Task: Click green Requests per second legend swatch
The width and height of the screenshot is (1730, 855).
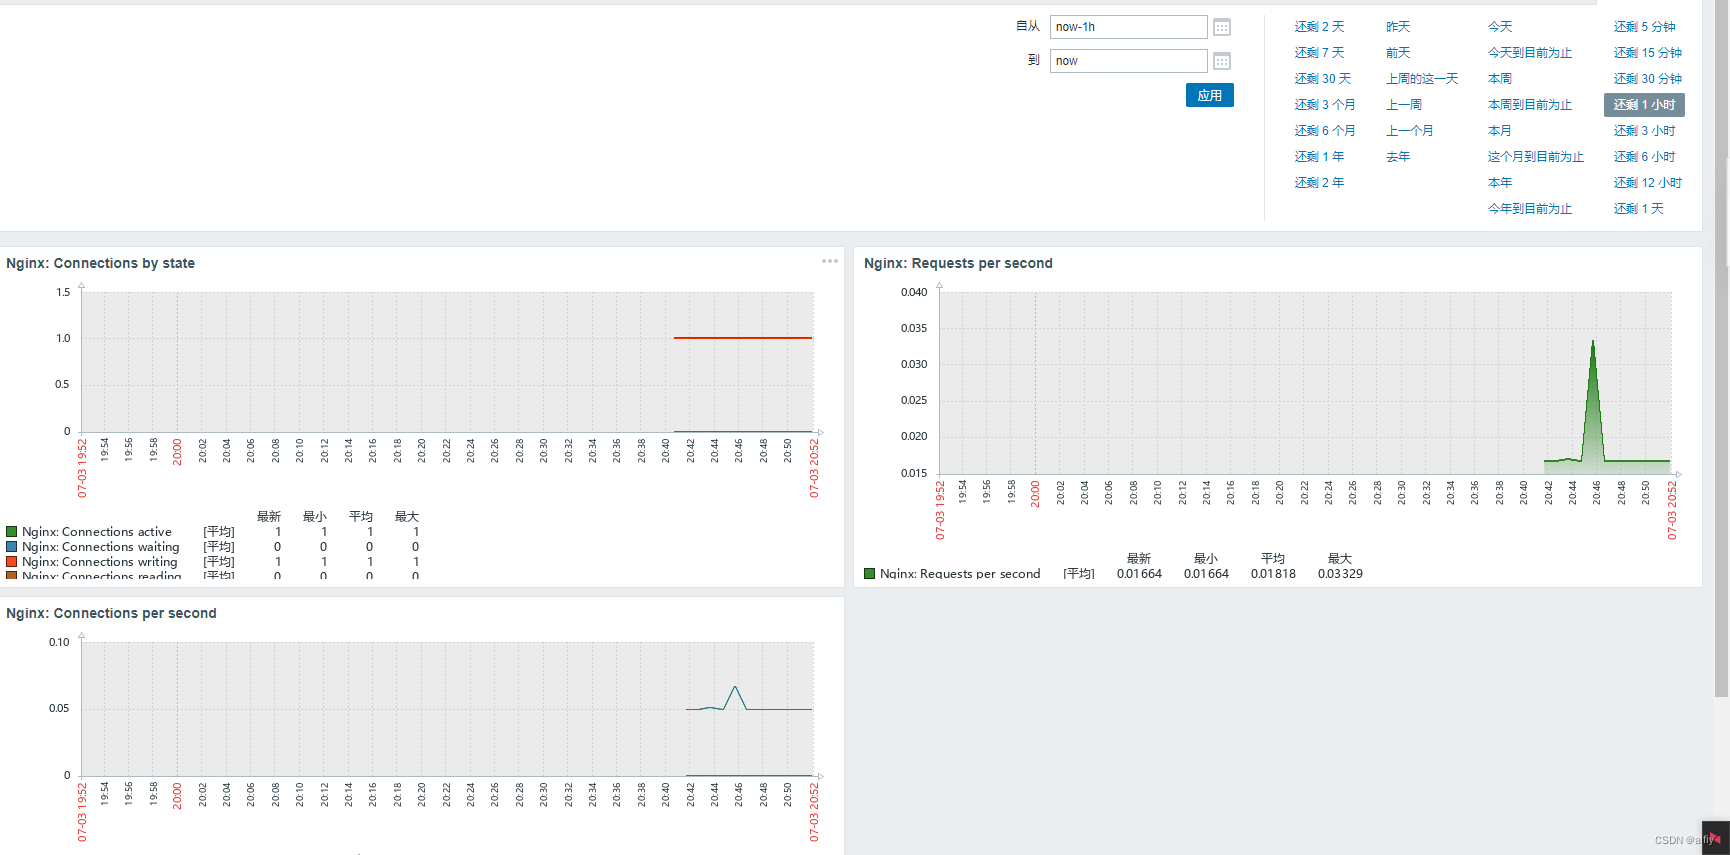Action: coord(870,574)
